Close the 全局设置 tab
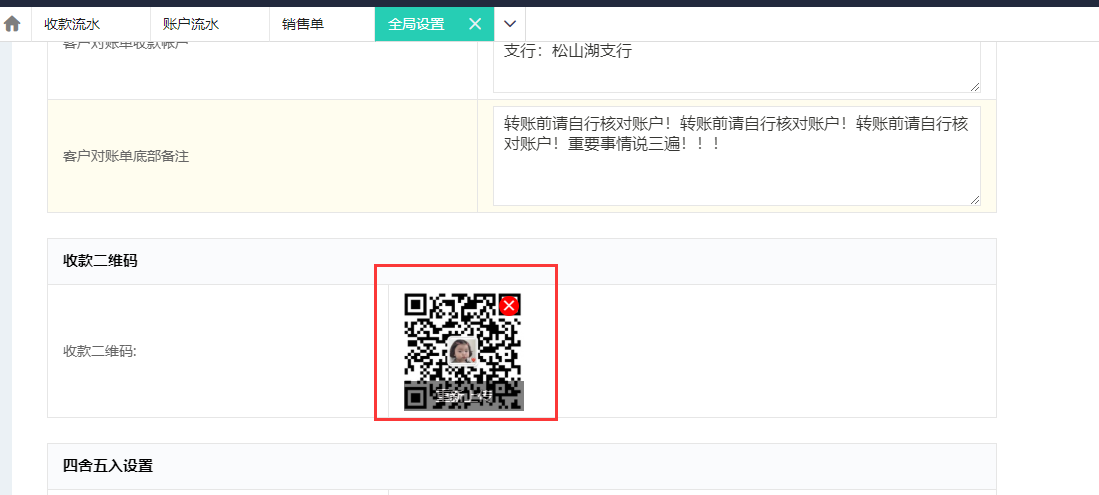The height and width of the screenshot is (495, 1099). [475, 24]
